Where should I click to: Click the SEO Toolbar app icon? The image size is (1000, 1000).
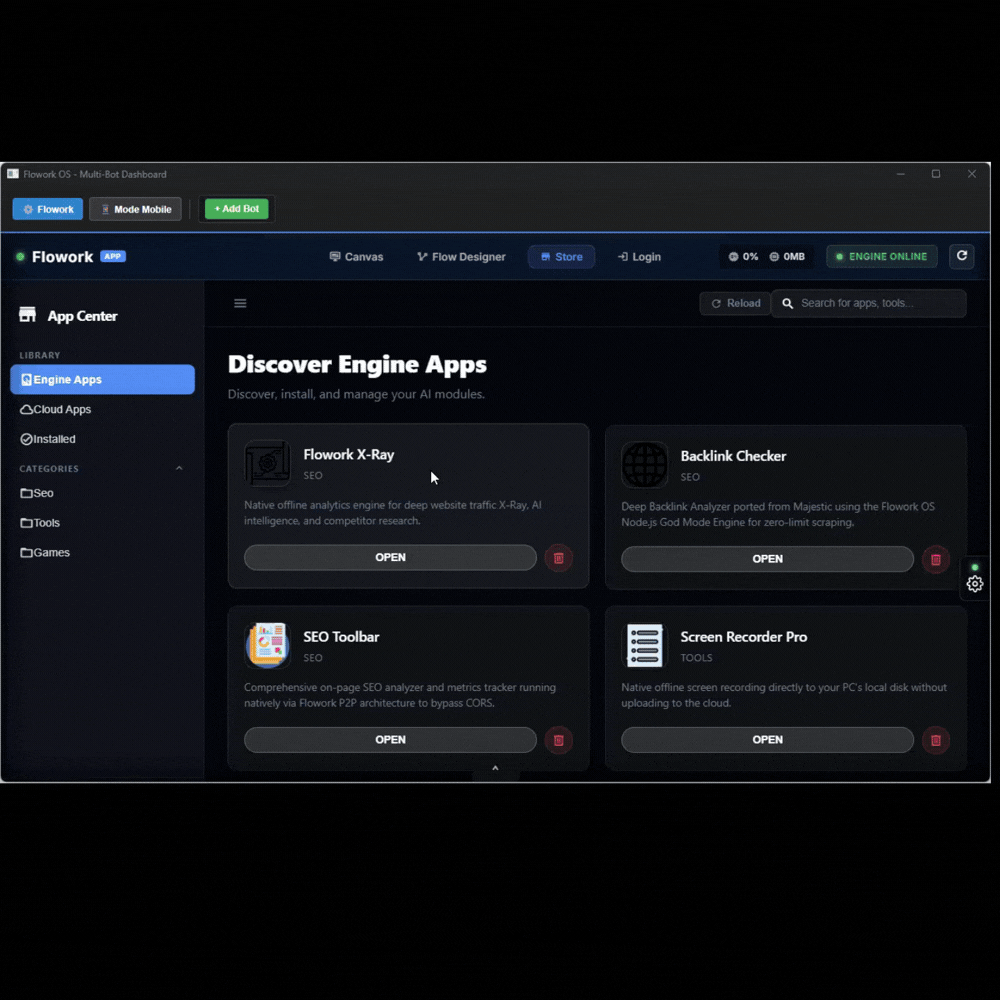(x=268, y=645)
